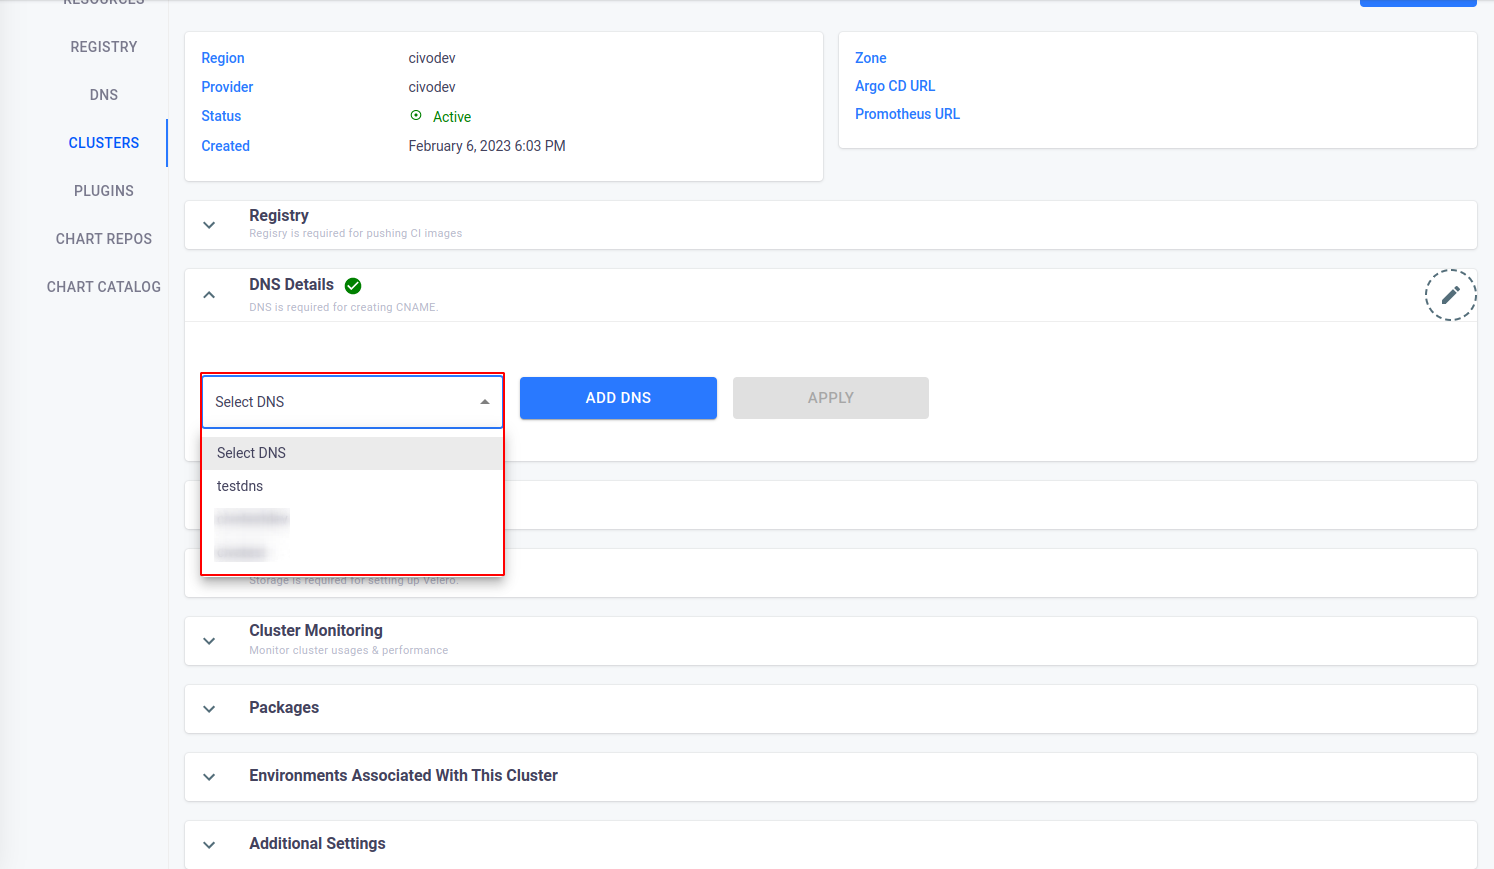
Task: Click the DNS Details heading
Action: (x=291, y=285)
